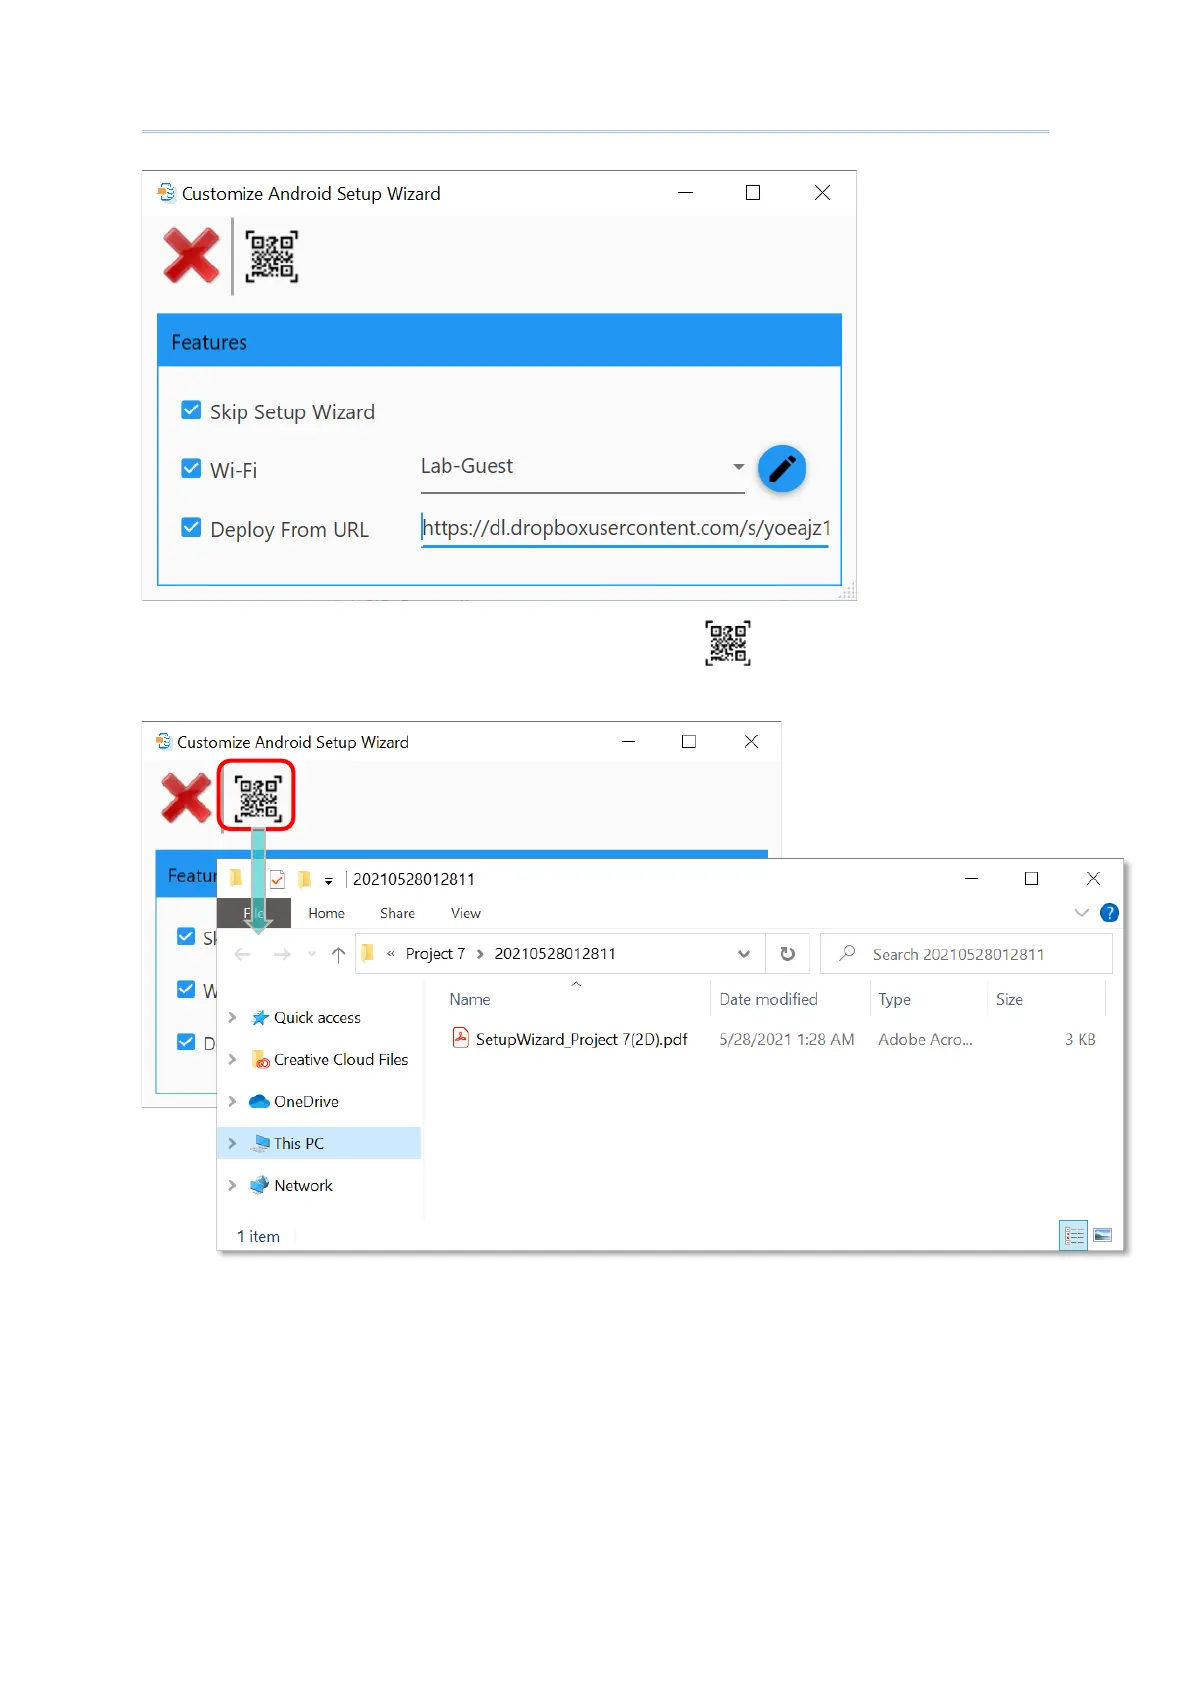
Task: Toggle first checkbox in lower wizard window
Action: [186, 937]
